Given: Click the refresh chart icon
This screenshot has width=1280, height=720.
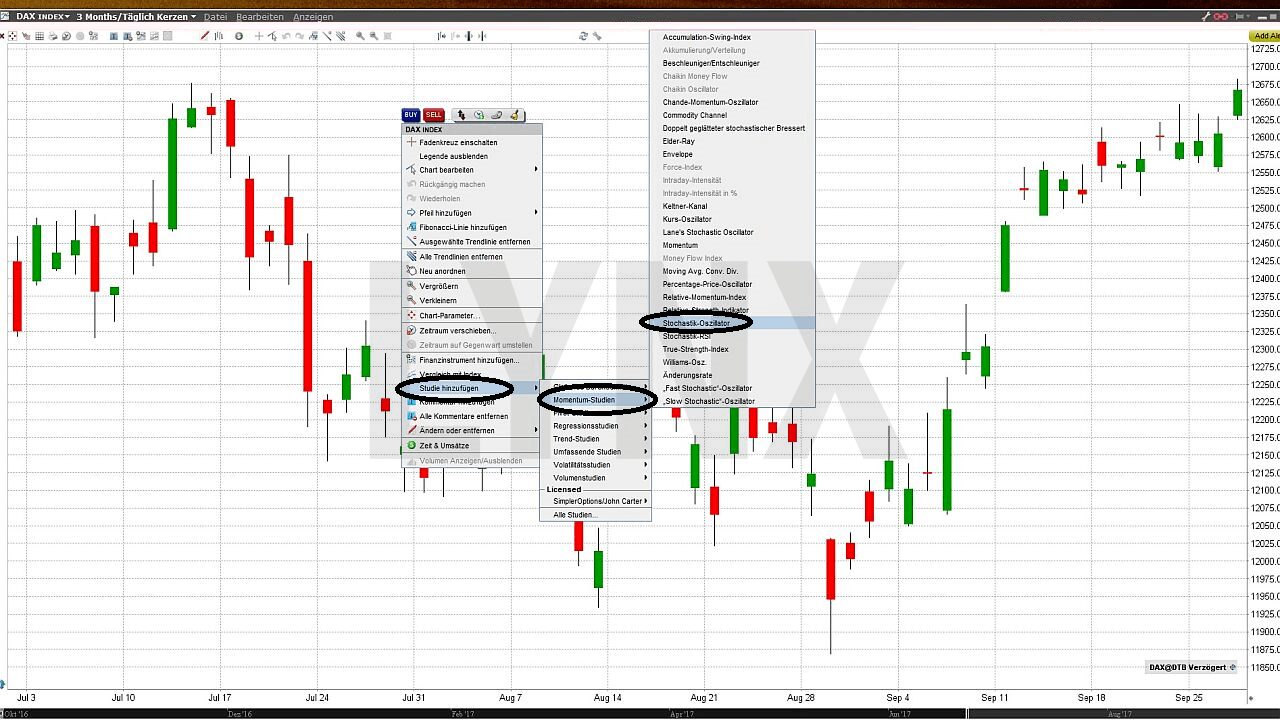Looking at the screenshot, I should [583, 36].
